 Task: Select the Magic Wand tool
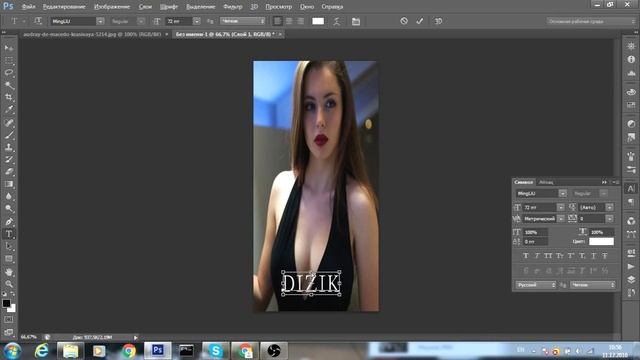tap(9, 85)
